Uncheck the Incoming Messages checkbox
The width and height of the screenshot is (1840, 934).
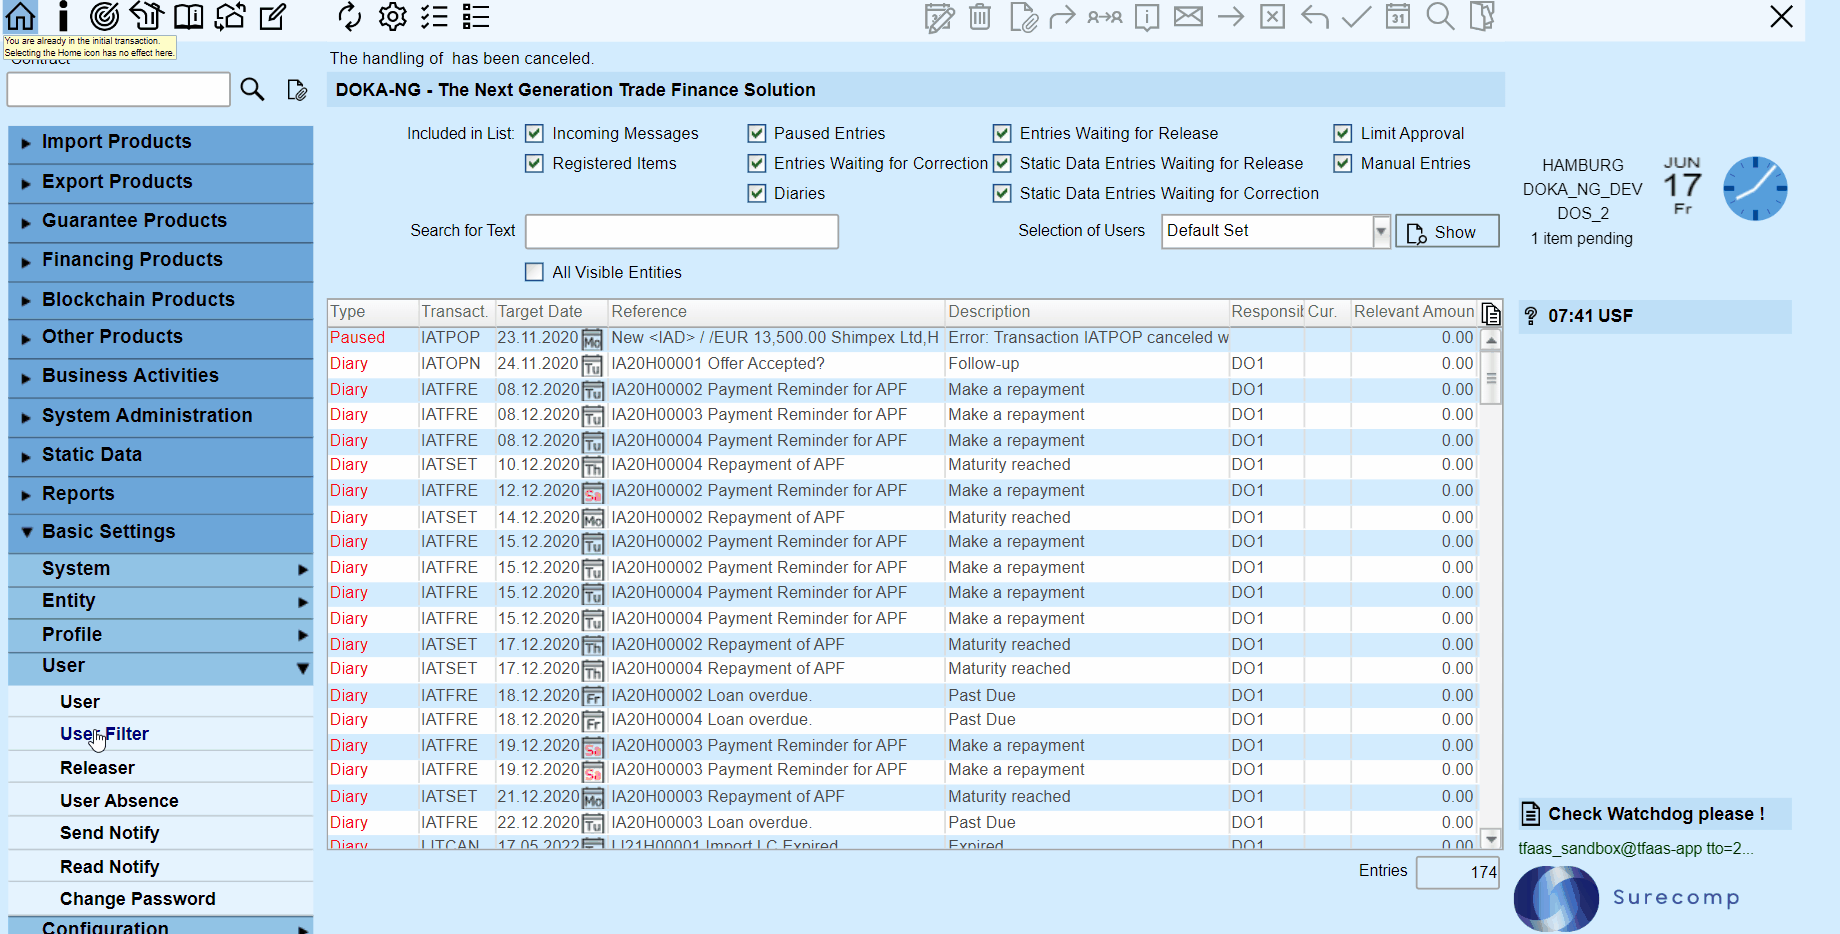(534, 133)
